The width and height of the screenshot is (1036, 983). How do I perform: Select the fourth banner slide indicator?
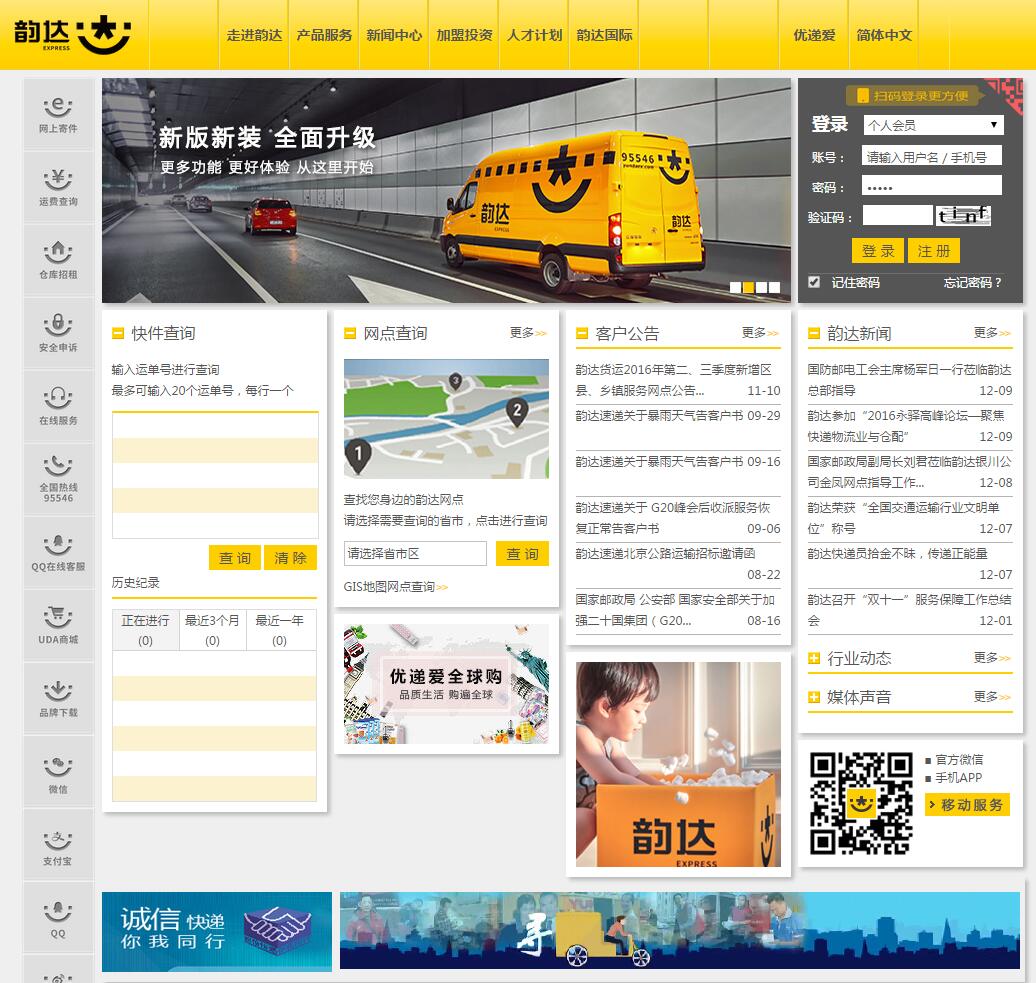[x=774, y=287]
